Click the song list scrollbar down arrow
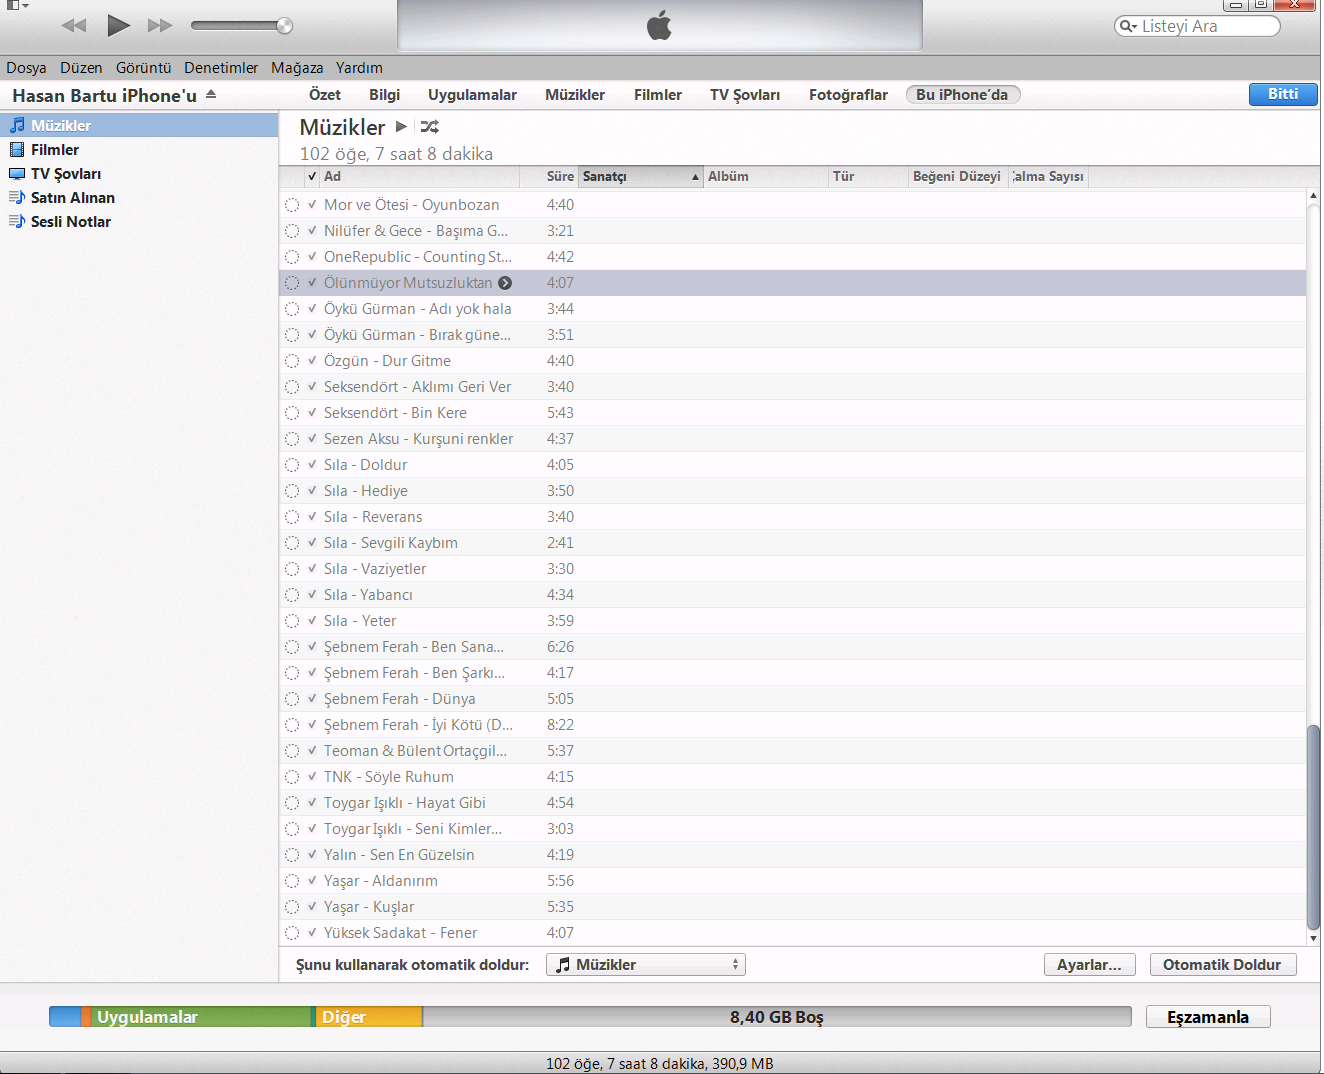 pos(1313,938)
